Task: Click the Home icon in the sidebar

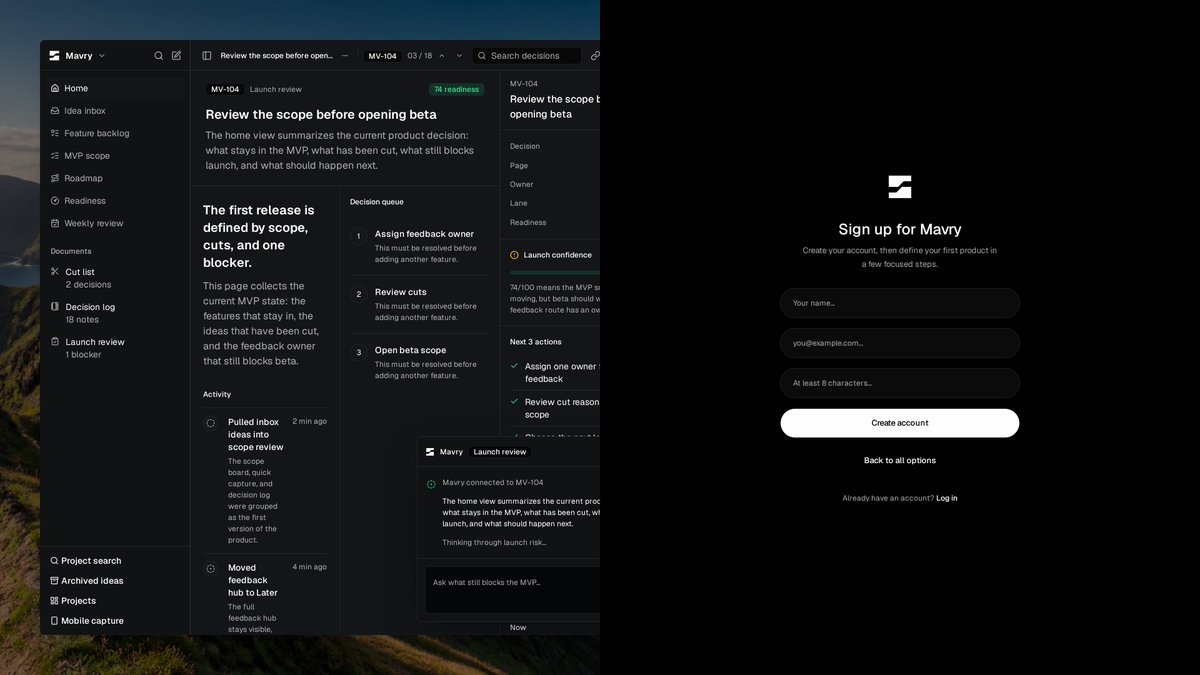Action: pos(56,88)
